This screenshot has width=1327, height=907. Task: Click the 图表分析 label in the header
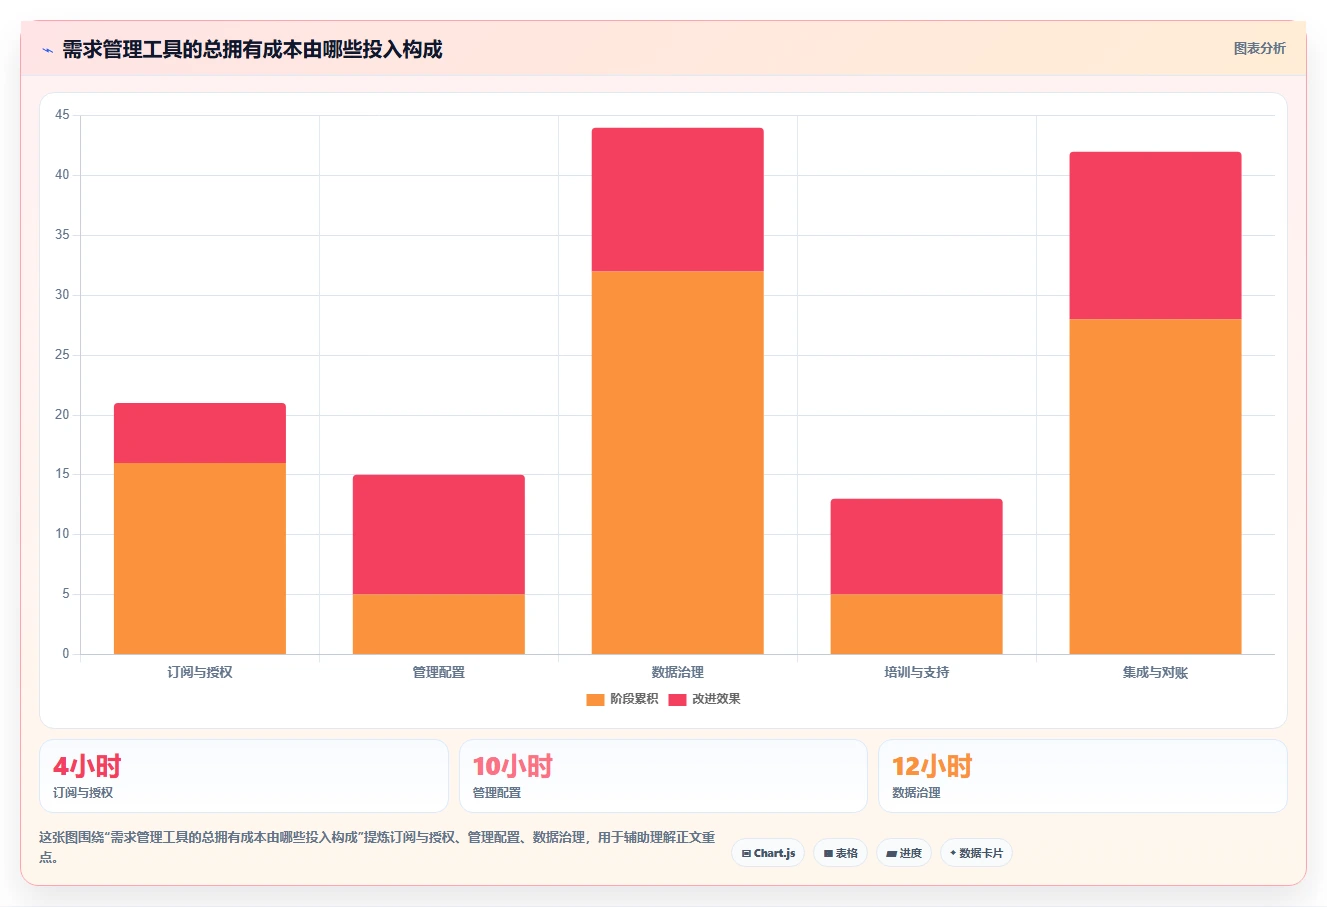(x=1259, y=48)
